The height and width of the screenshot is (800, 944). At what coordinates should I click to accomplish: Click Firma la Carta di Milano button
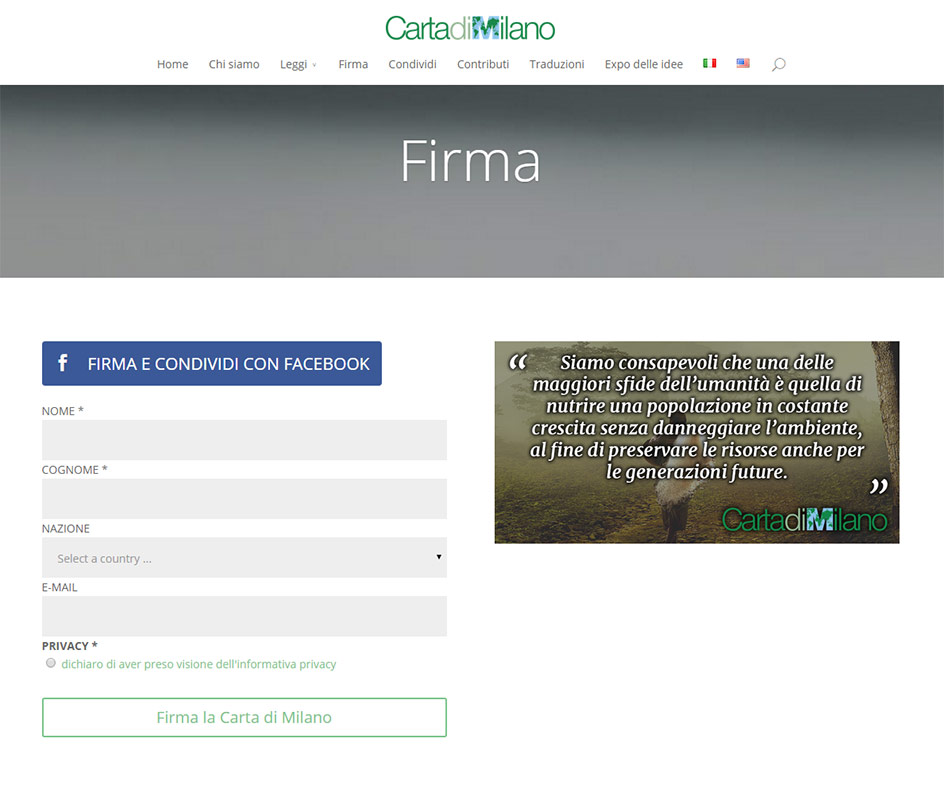[x=244, y=718]
